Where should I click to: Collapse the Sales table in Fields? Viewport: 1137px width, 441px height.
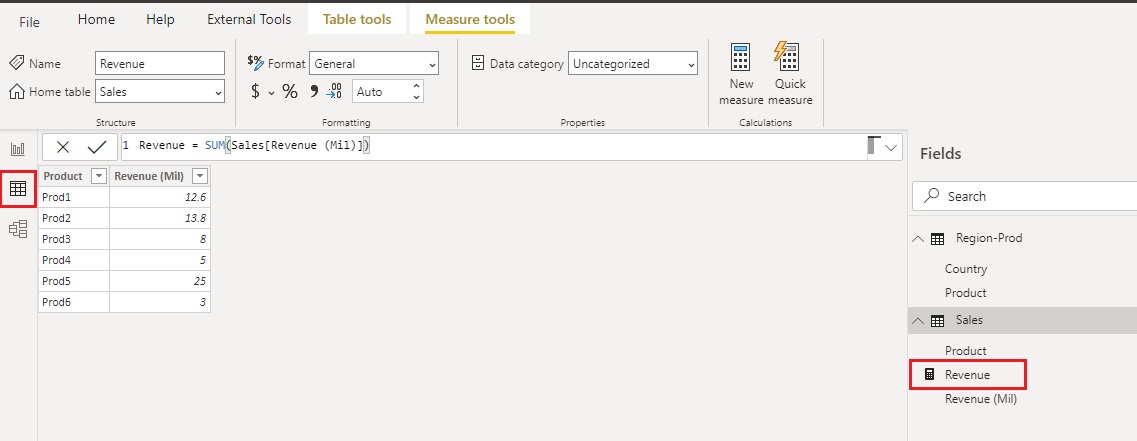(918, 321)
